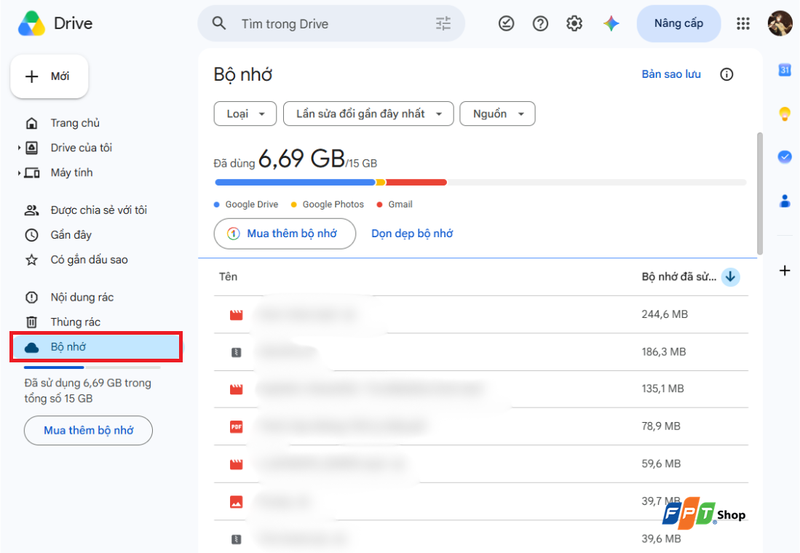Click the 186,3 MB size cell
Screen dimensions: 800x553
(x=664, y=351)
